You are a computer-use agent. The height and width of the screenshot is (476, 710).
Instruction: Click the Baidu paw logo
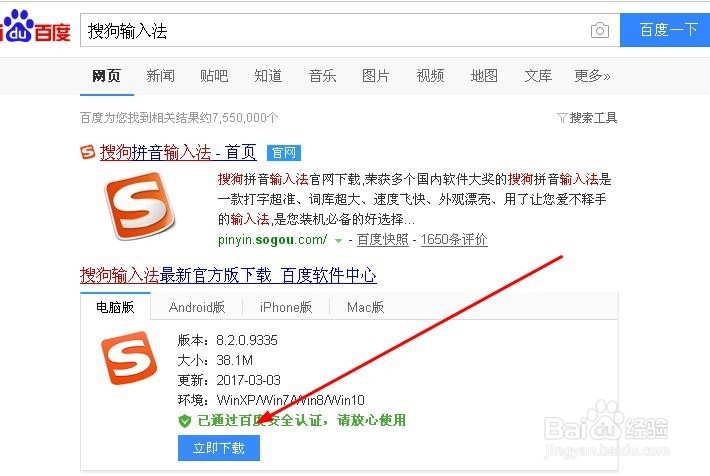pyautogui.click(x=18, y=26)
